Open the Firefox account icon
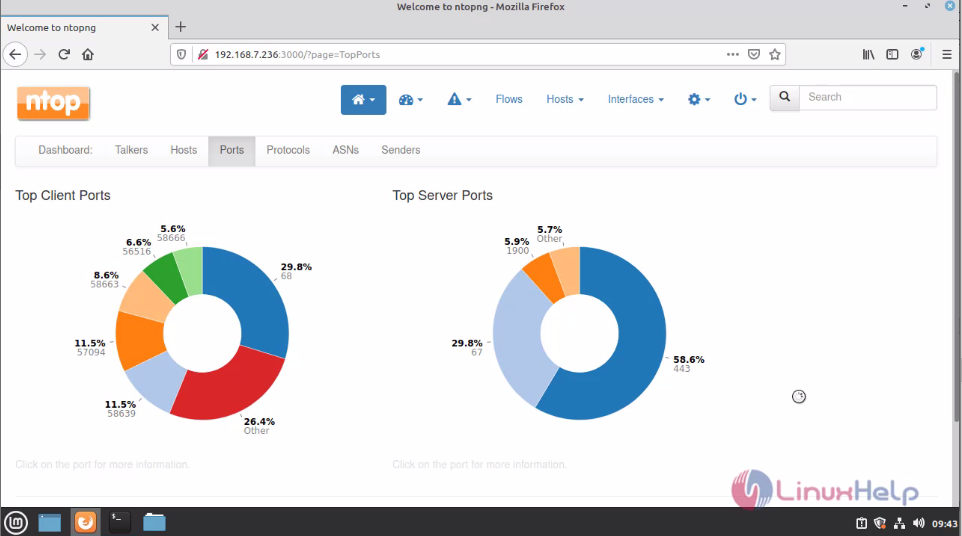Image resolution: width=962 pixels, height=536 pixels. (x=917, y=55)
